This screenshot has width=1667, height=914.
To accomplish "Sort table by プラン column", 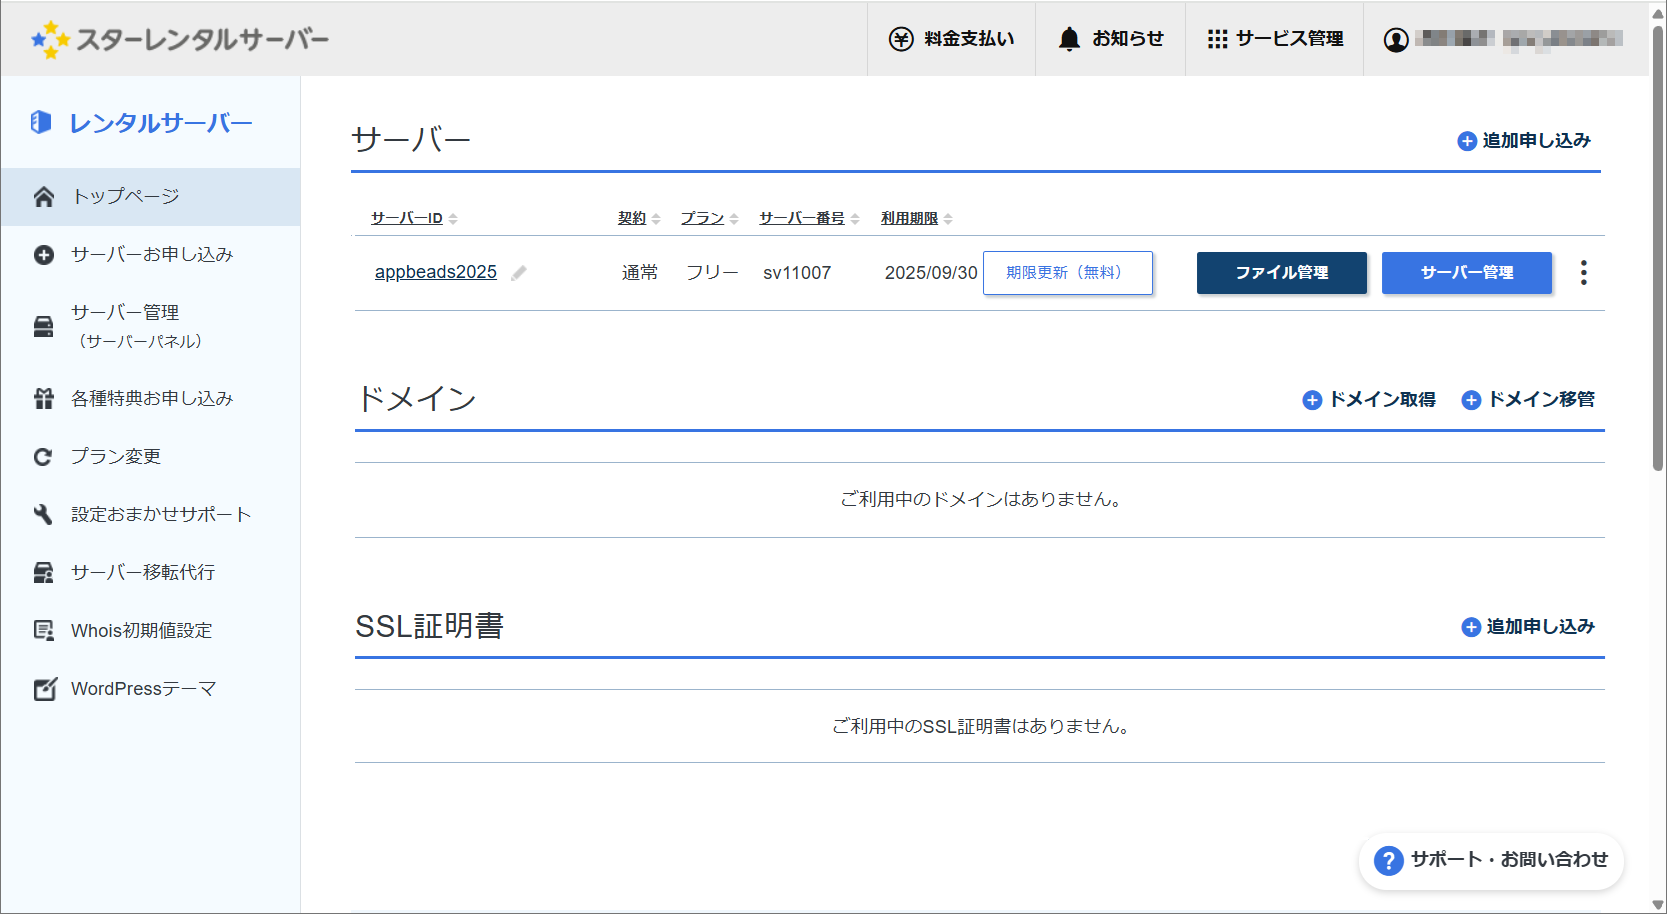I will (709, 218).
